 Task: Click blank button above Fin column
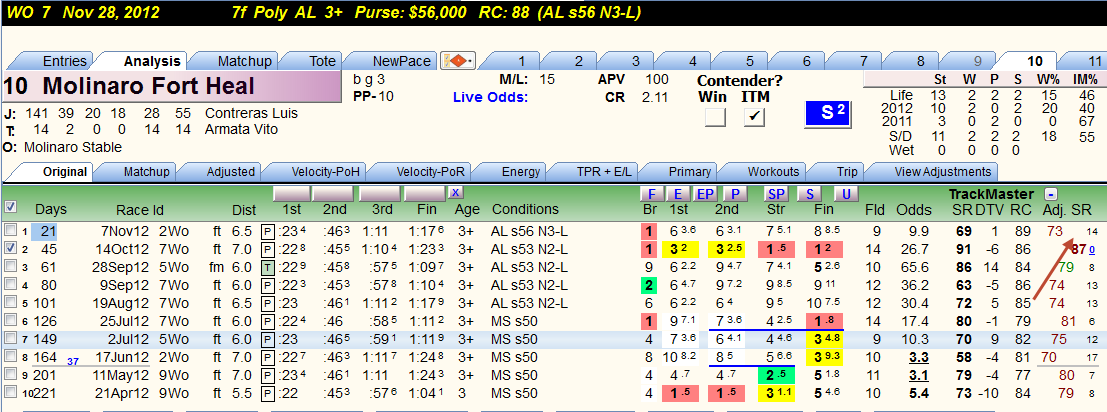[x=425, y=193]
